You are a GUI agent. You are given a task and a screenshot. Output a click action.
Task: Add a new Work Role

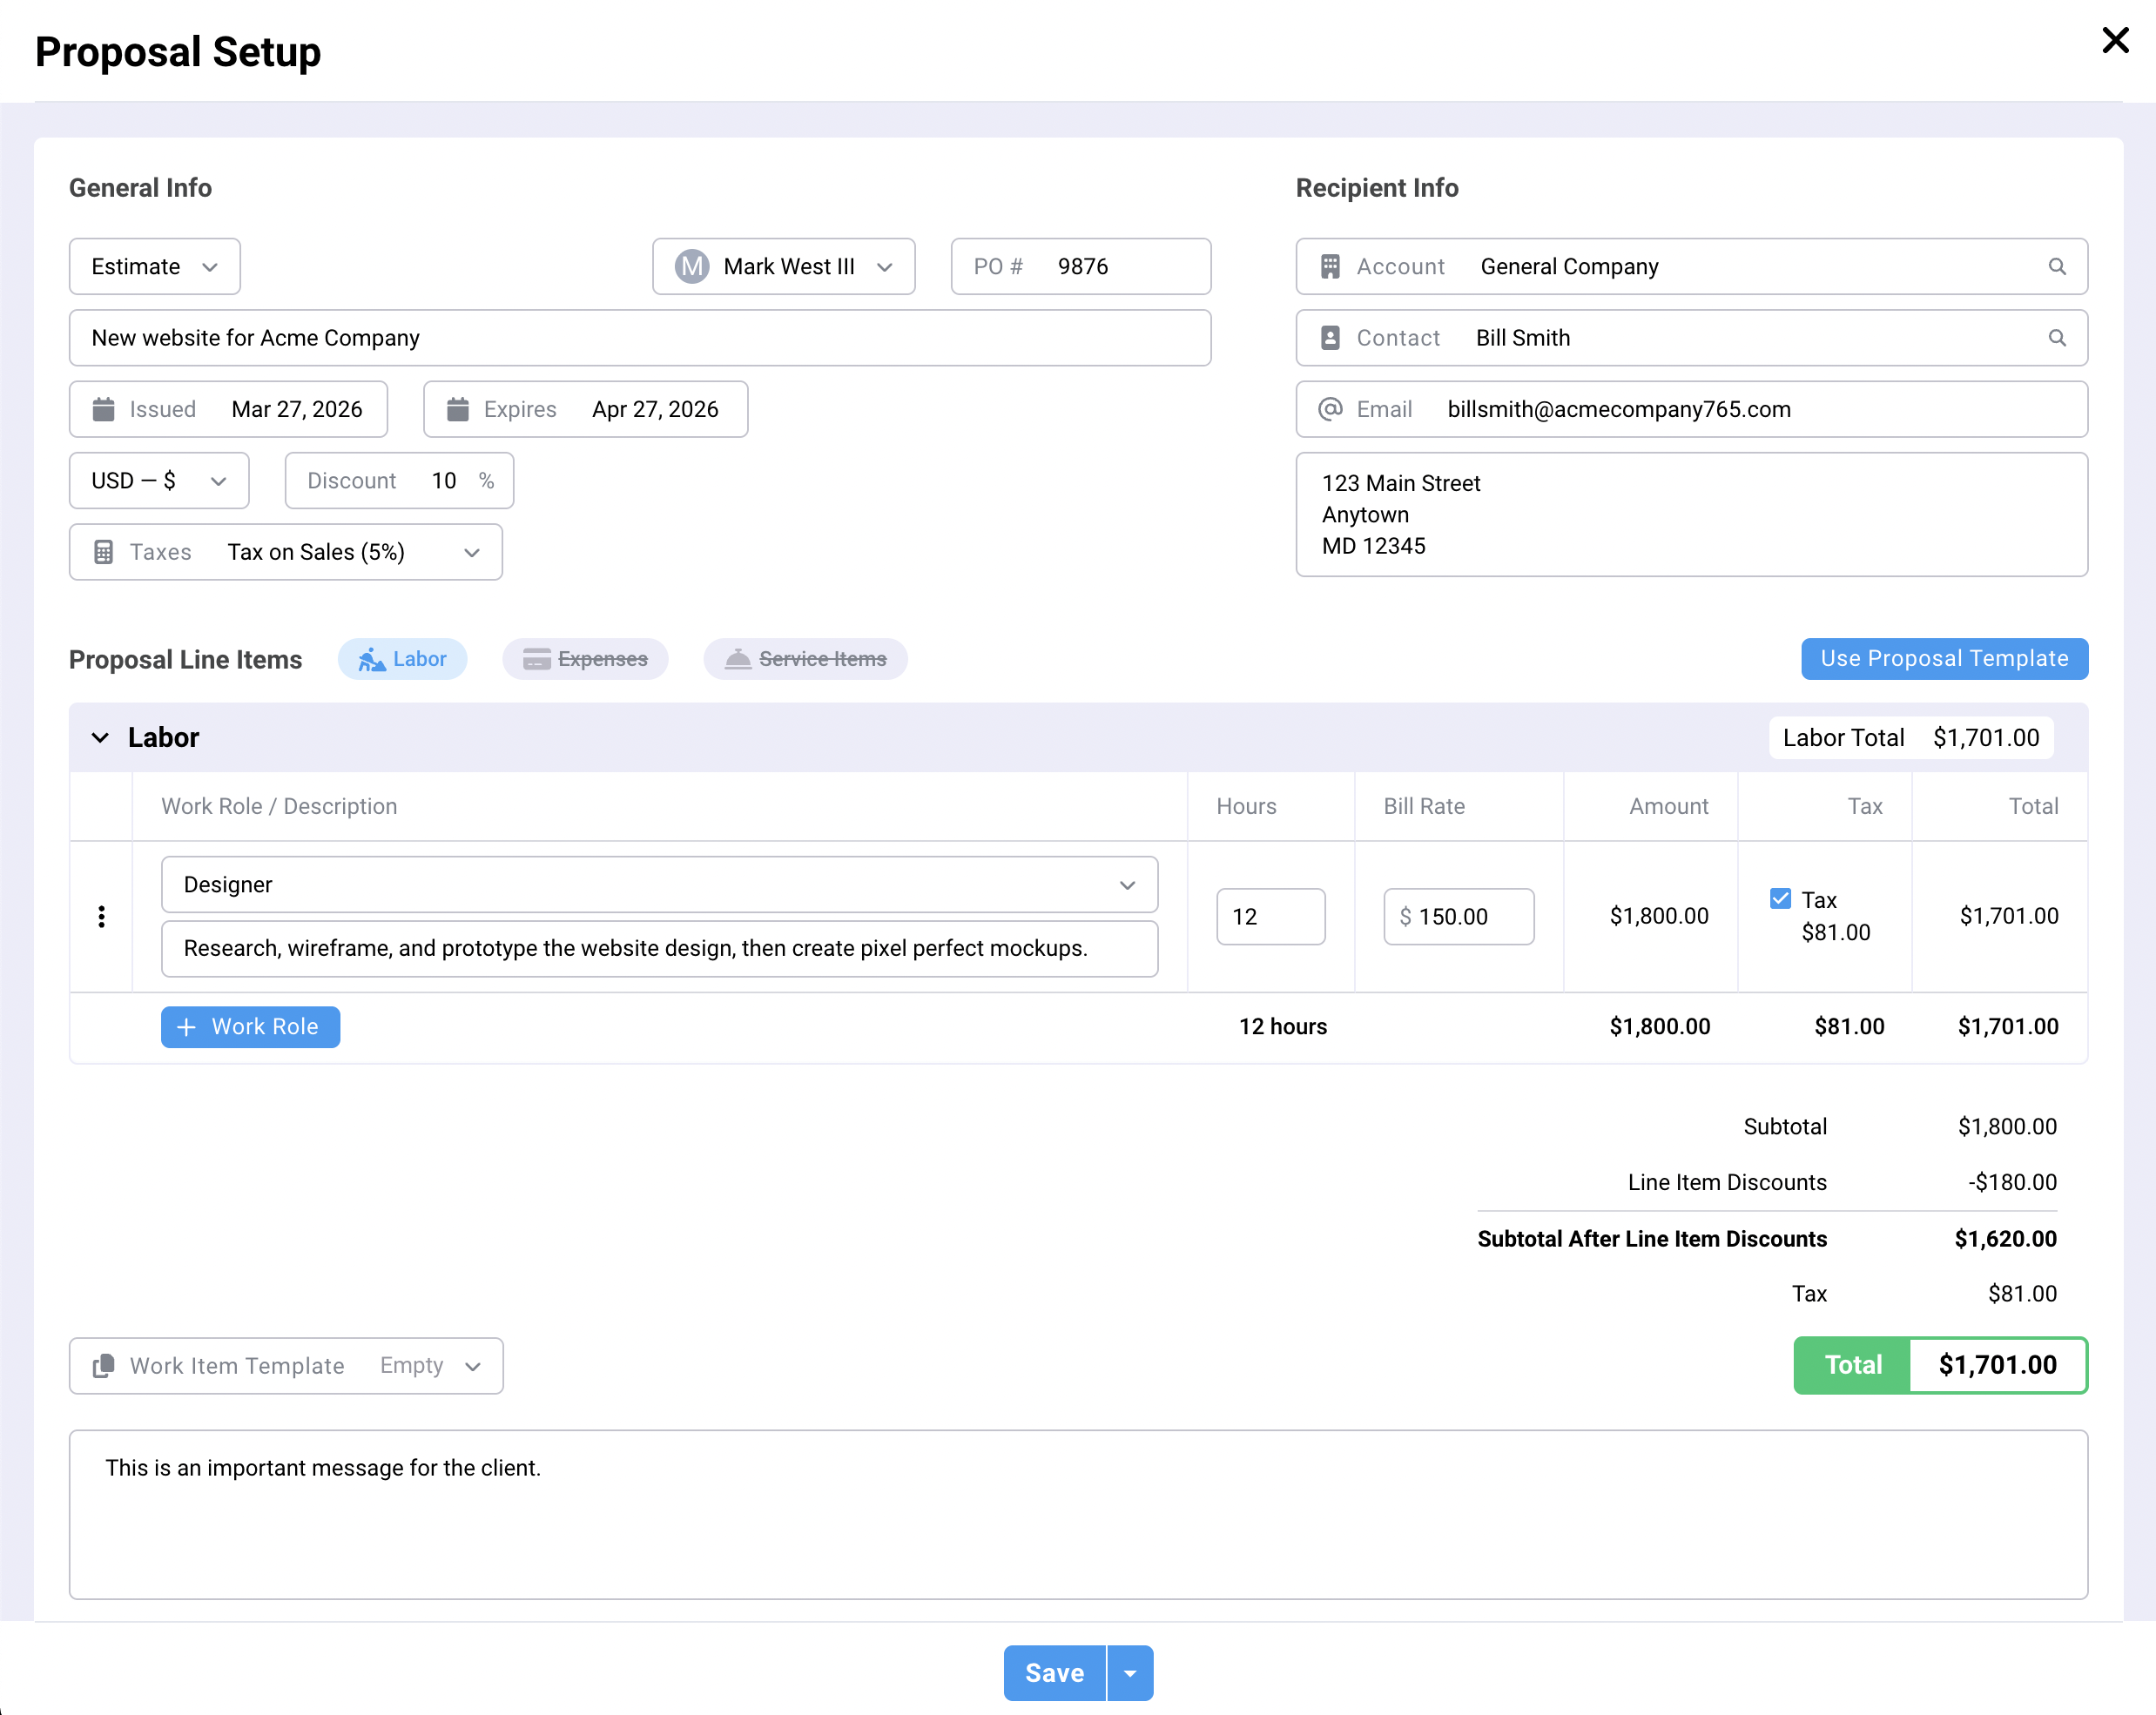[x=250, y=1026]
